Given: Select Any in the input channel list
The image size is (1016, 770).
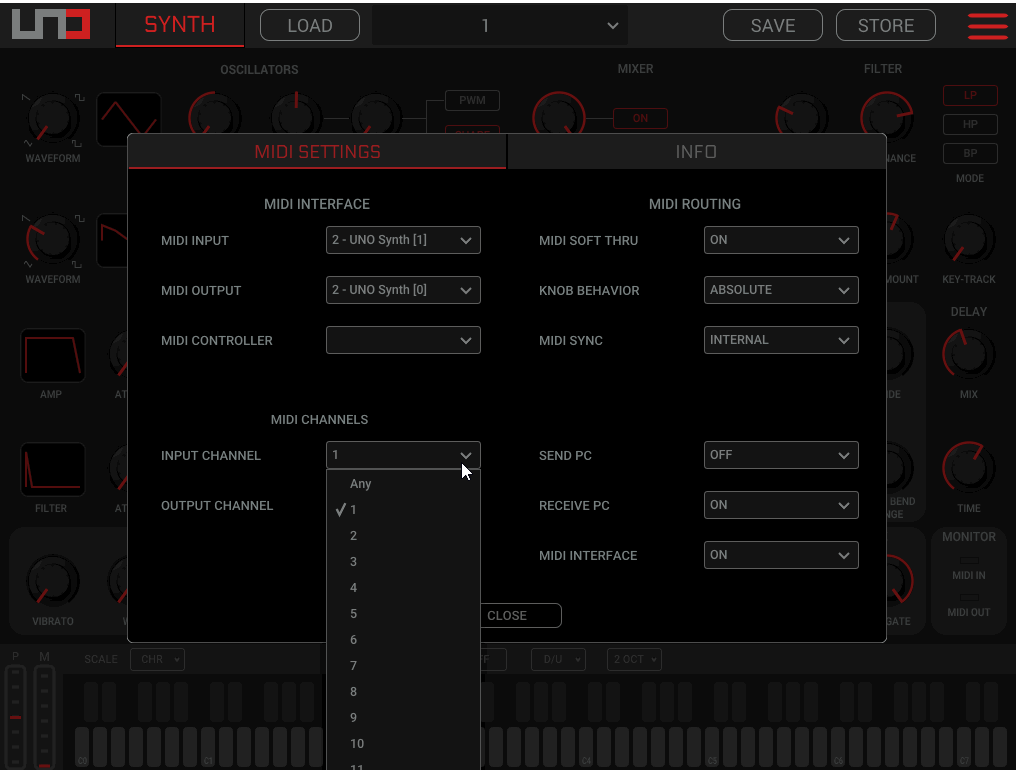Looking at the screenshot, I should [x=403, y=484].
